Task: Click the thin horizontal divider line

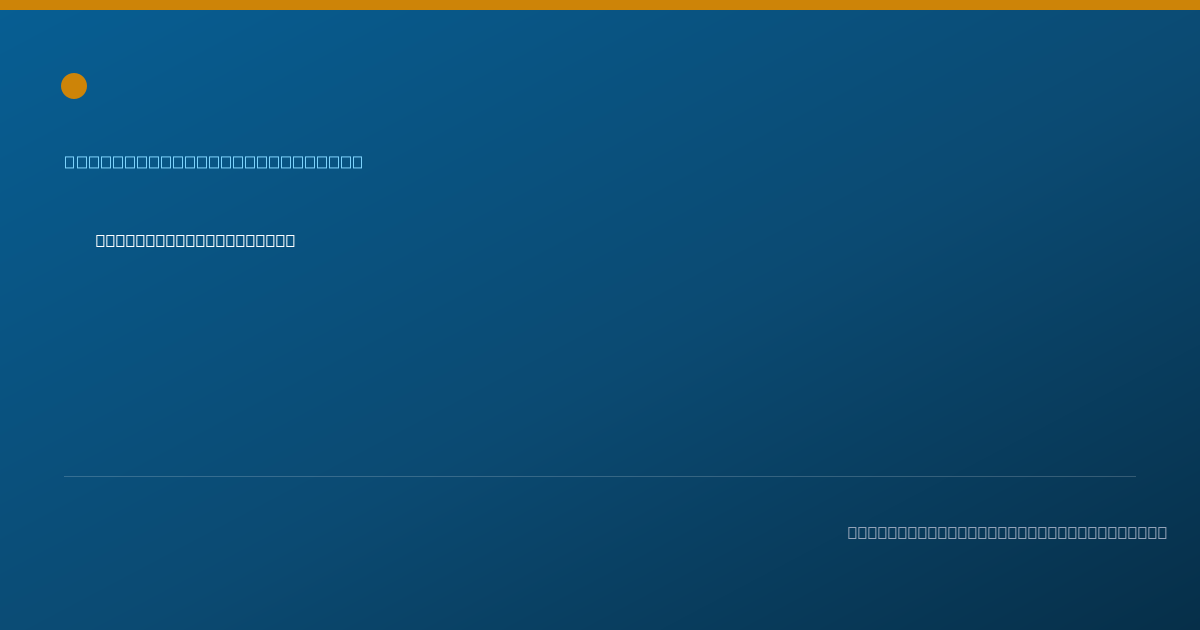Action: pyautogui.click(x=600, y=476)
